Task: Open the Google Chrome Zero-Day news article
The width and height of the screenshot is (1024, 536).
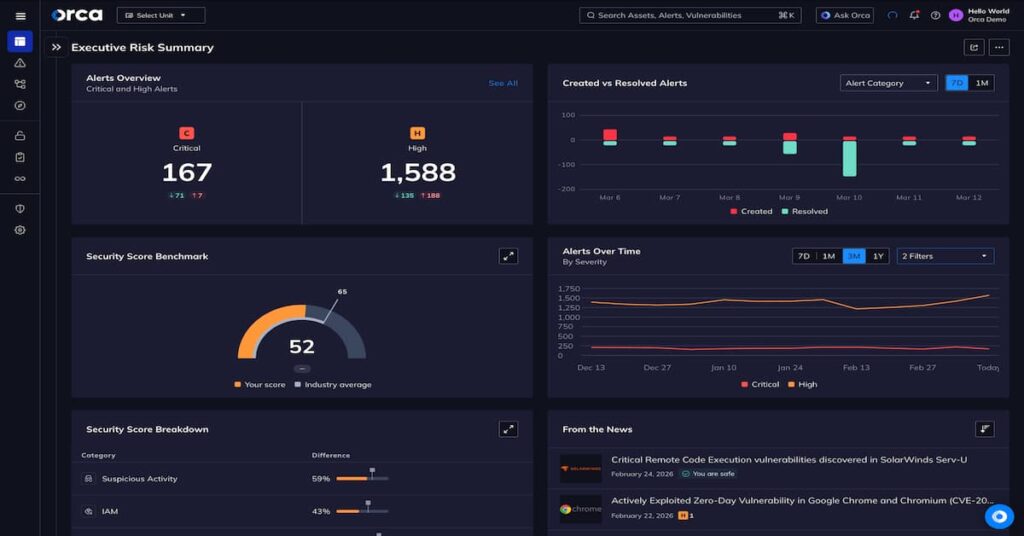Action: pos(802,501)
